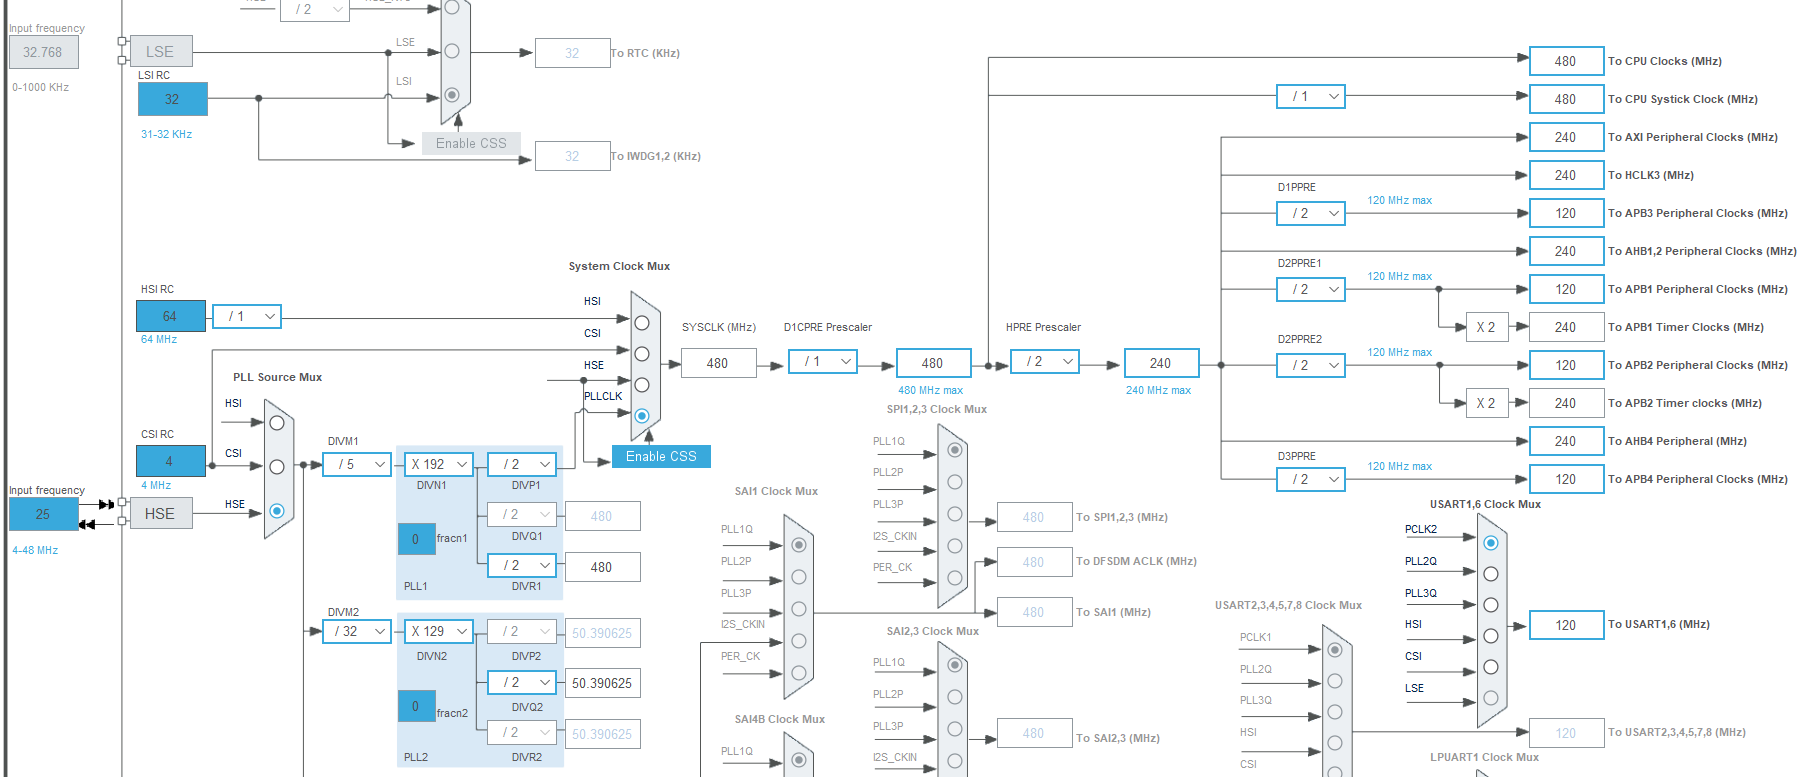Open the DIVM1 divider dropdown
The width and height of the screenshot is (1805, 777).
click(x=357, y=465)
